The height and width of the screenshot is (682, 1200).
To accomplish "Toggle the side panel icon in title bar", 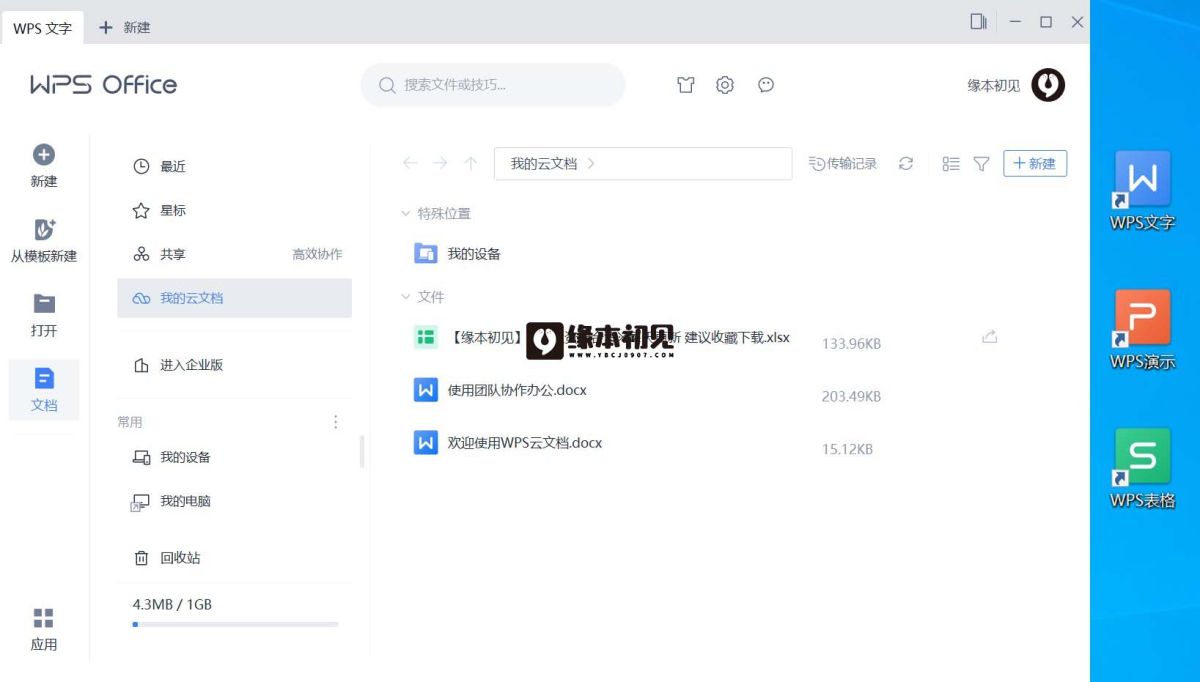I will 978,21.
